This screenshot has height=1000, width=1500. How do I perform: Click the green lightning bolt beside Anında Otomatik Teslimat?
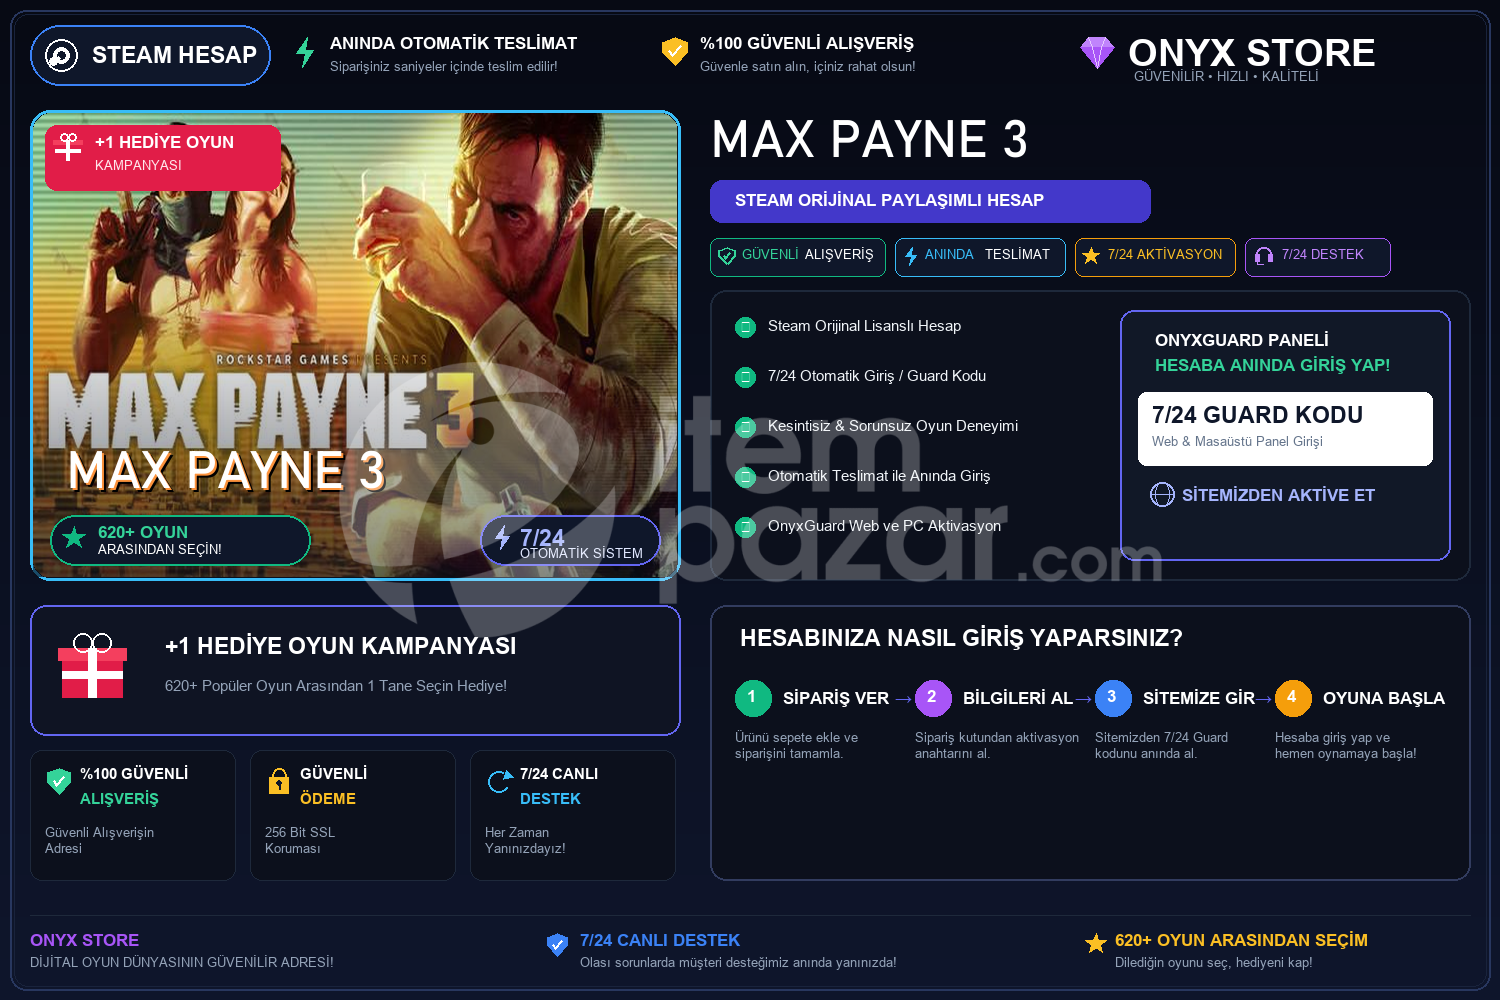pyautogui.click(x=305, y=52)
